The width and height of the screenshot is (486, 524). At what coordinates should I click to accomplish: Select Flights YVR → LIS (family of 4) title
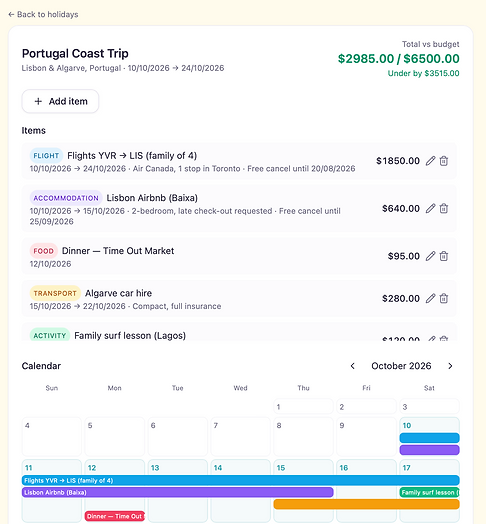point(132,156)
